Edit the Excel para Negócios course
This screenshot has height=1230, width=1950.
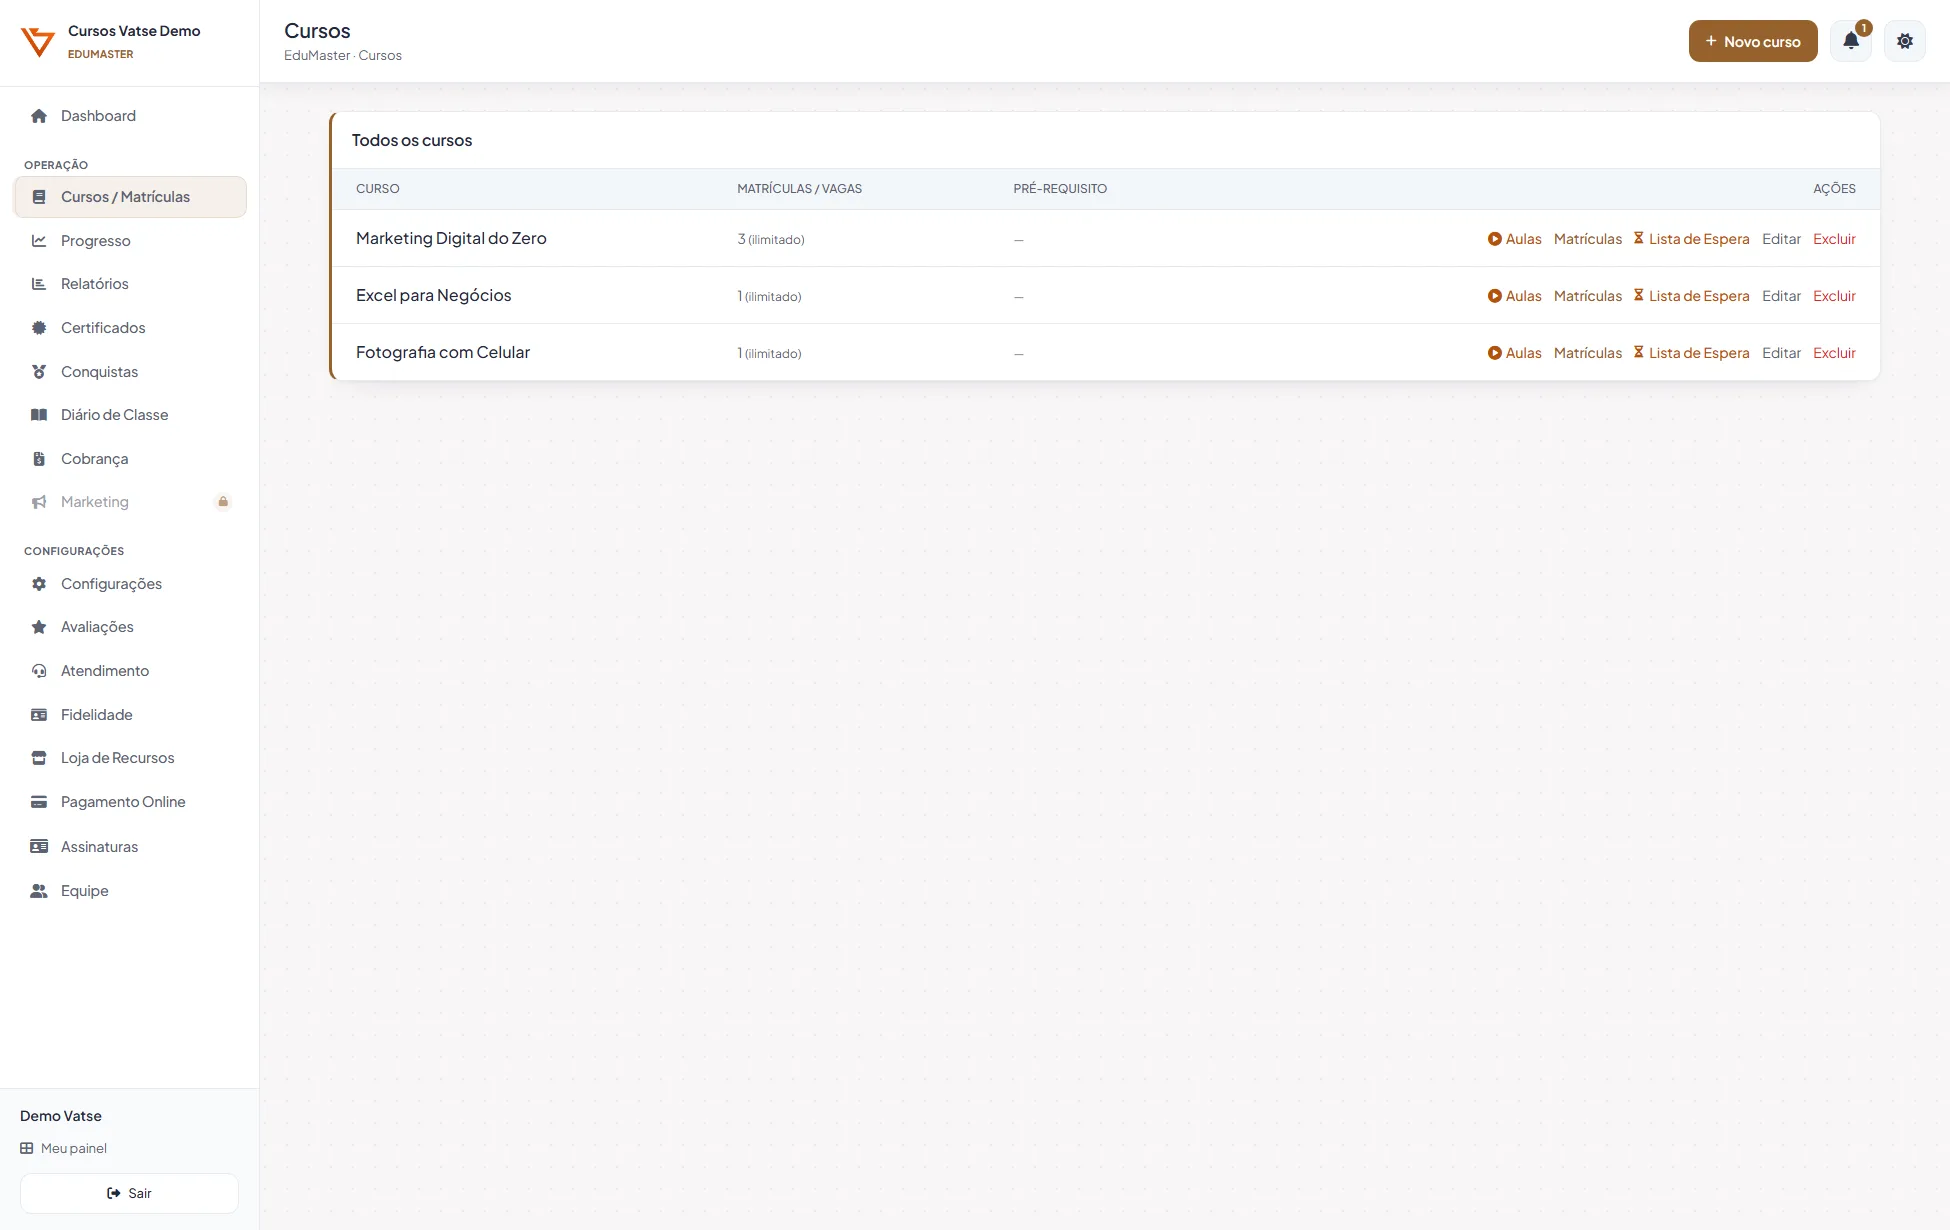(x=1781, y=296)
